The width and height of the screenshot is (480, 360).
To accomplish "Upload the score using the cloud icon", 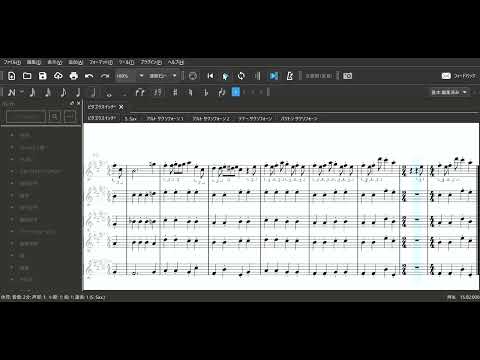I will (x=58, y=76).
